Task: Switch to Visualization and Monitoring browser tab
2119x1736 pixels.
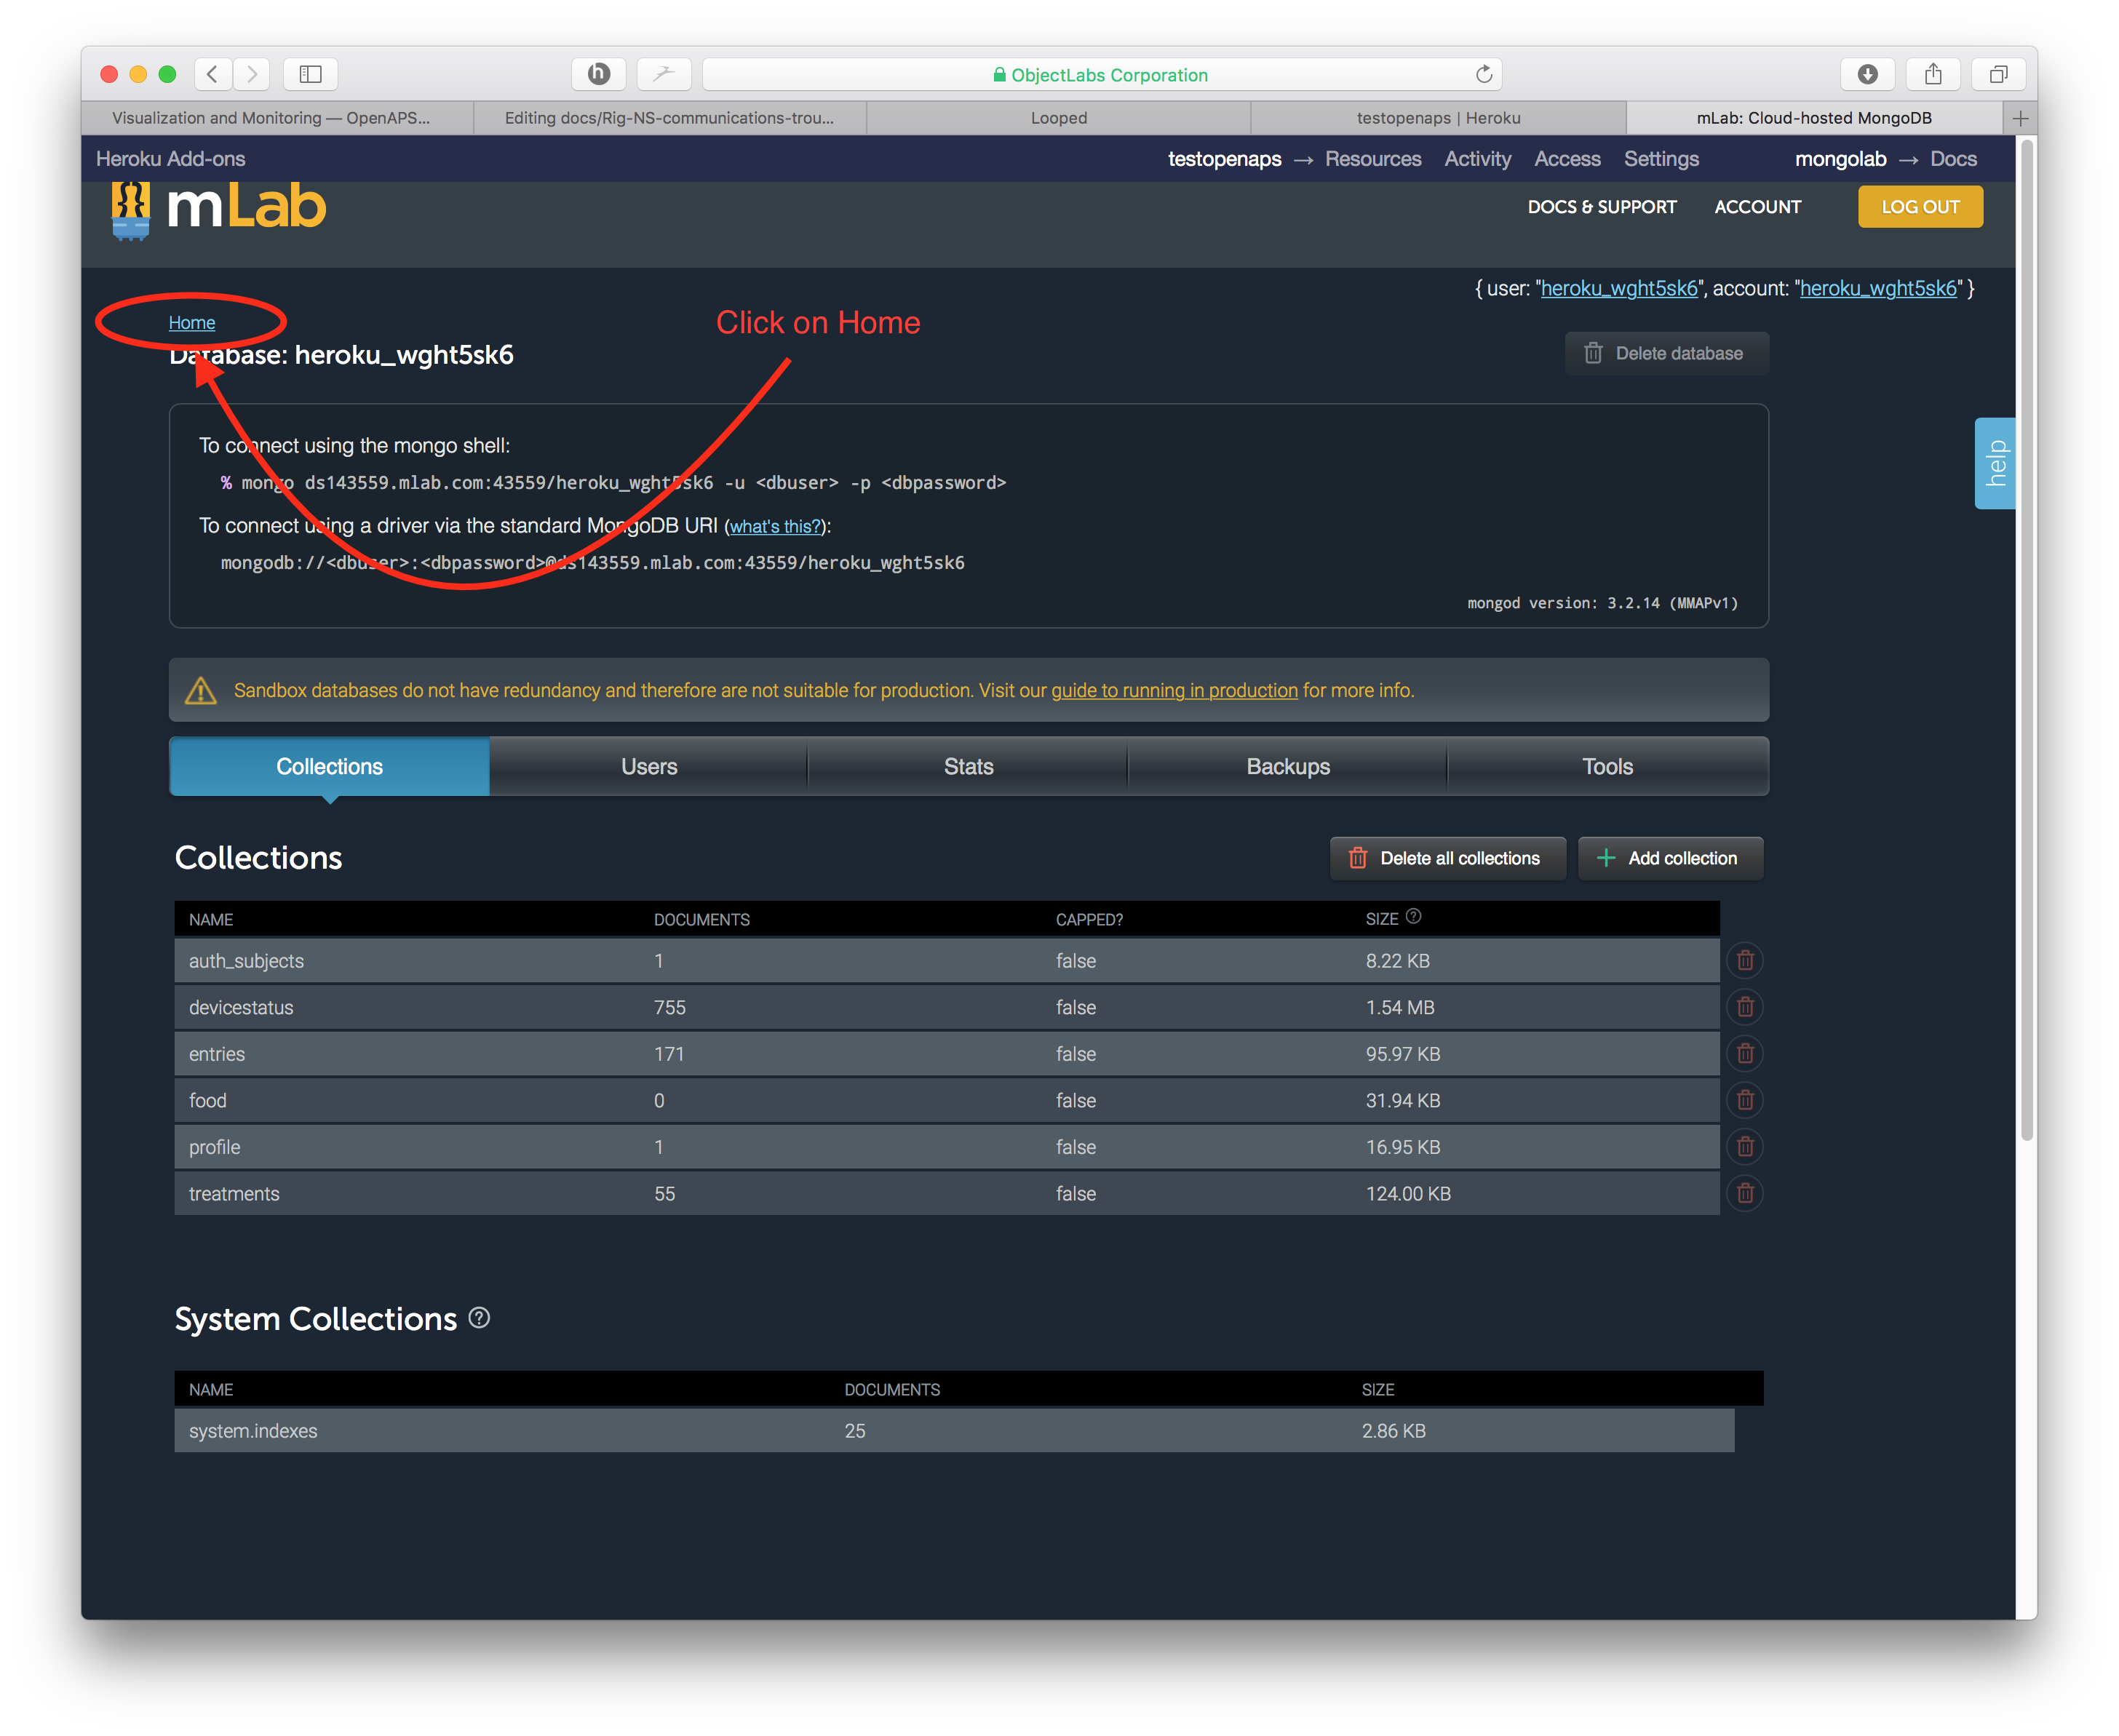Action: coord(277,118)
